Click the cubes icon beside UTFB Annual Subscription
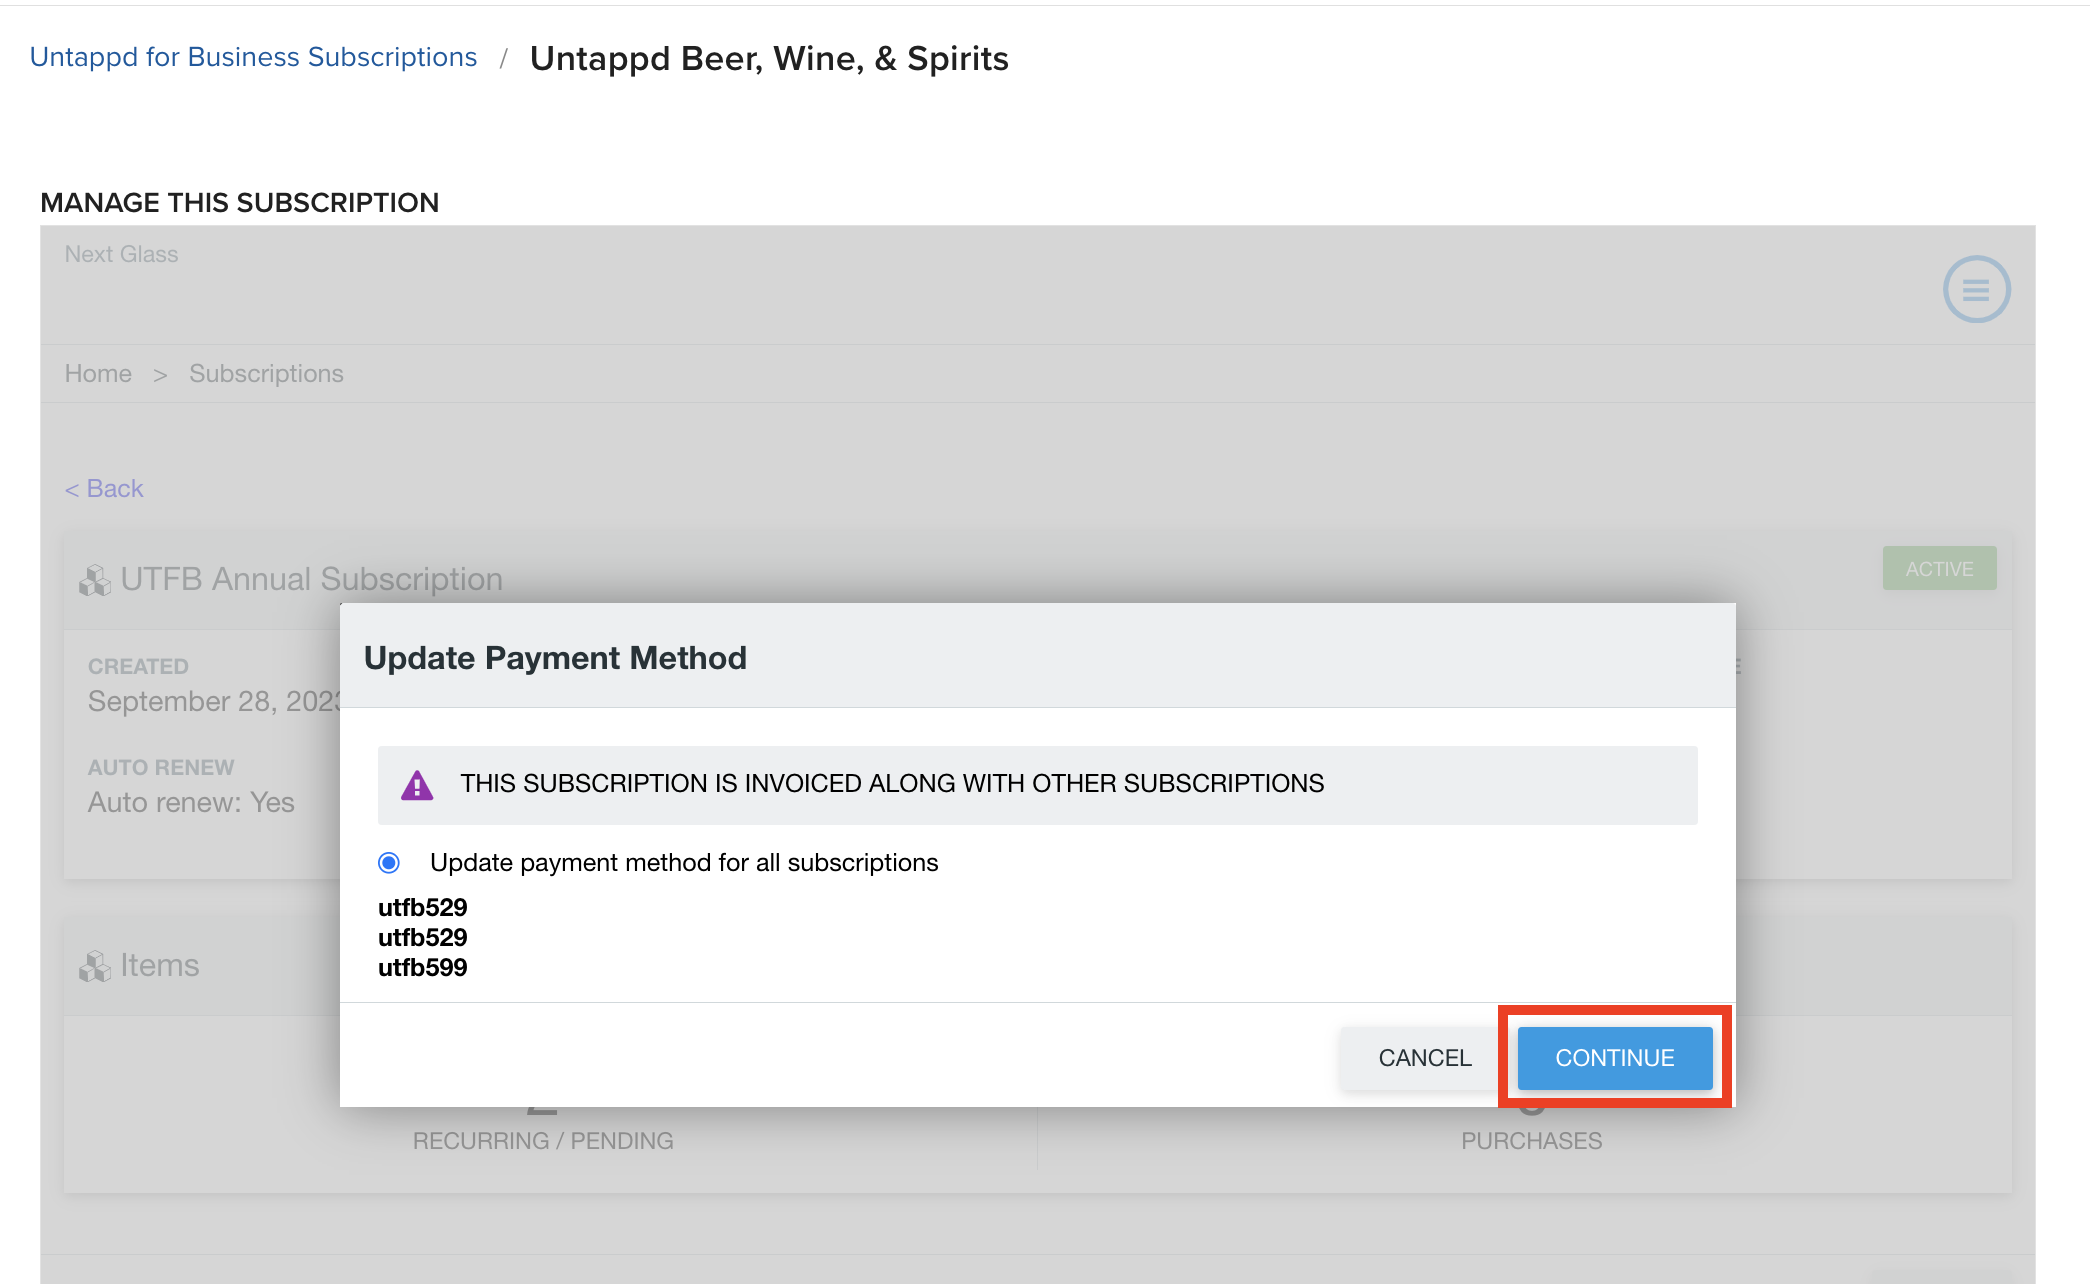This screenshot has width=2090, height=1284. 95,580
